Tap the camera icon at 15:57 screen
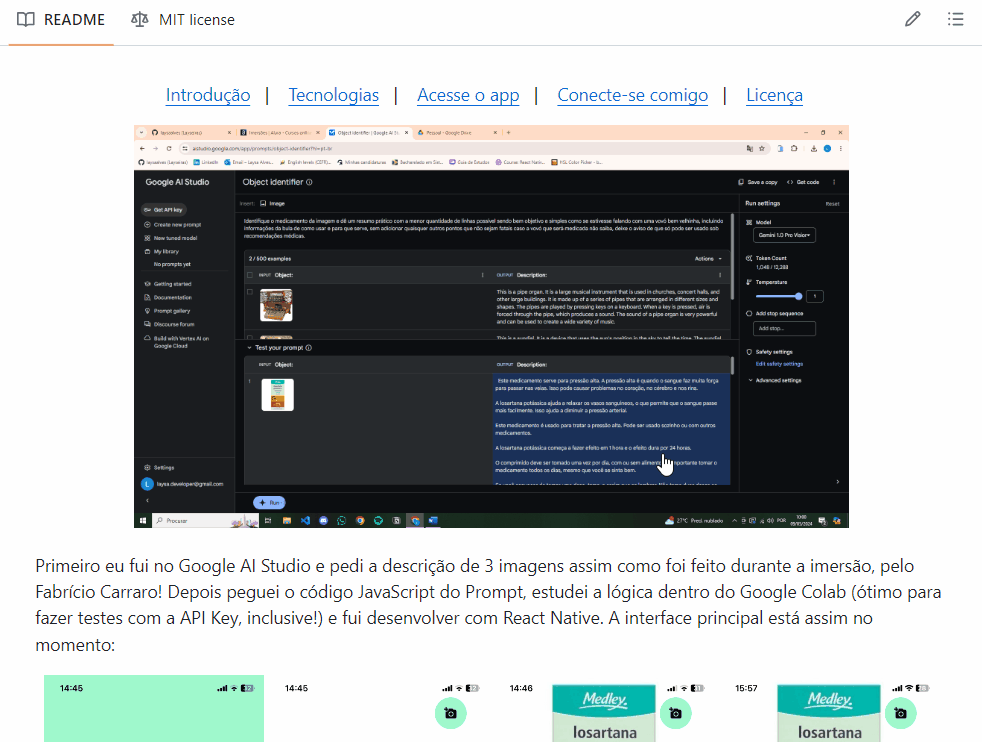Screen dimensions: 982x742 click(901, 713)
